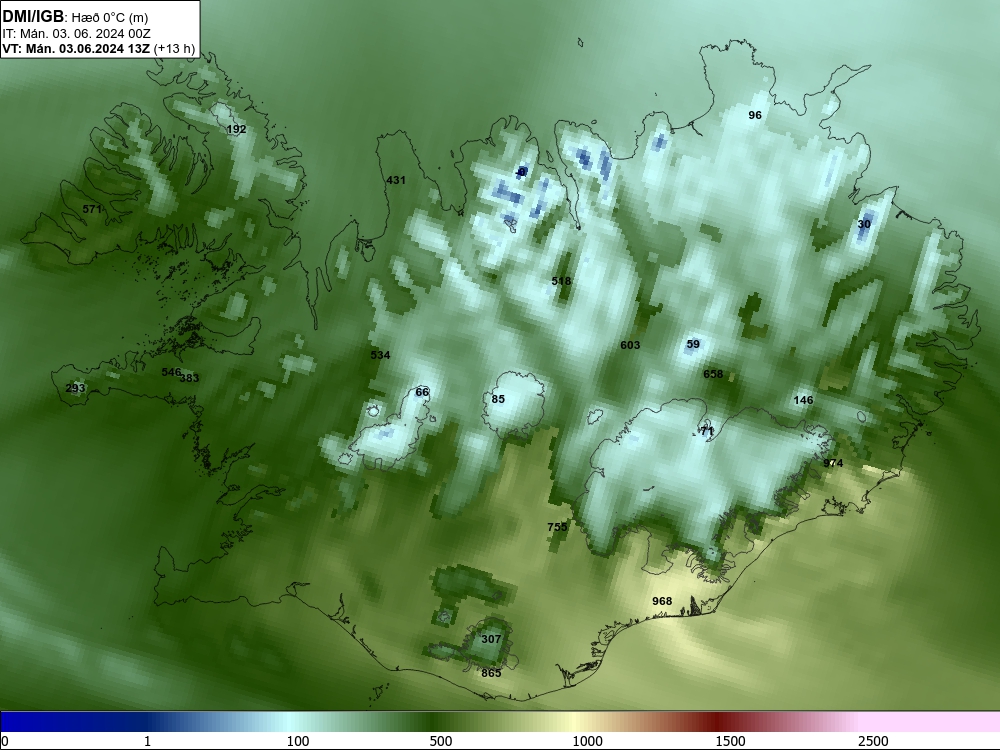1000x750 pixels.
Task: Click the value 431 on the map
Action: [x=396, y=180]
